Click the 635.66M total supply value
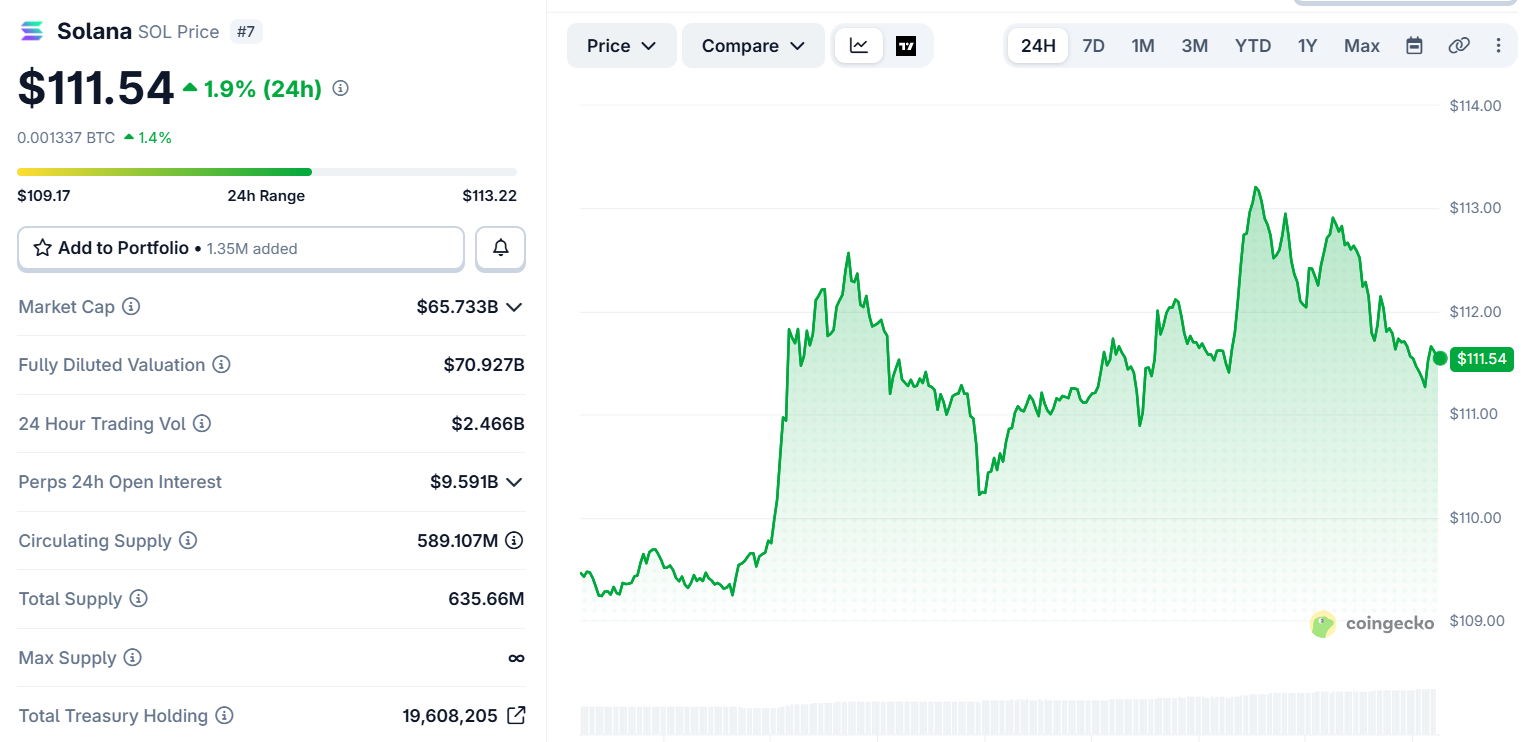 [x=486, y=599]
